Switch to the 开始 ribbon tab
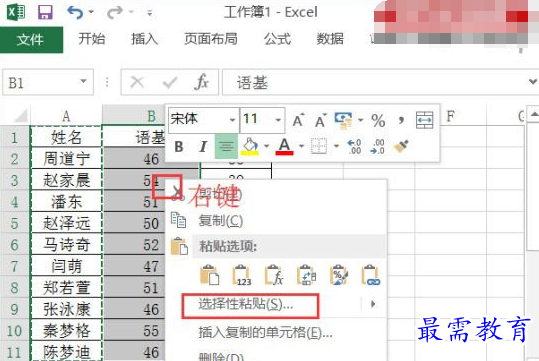539x361 pixels. pos(91,39)
